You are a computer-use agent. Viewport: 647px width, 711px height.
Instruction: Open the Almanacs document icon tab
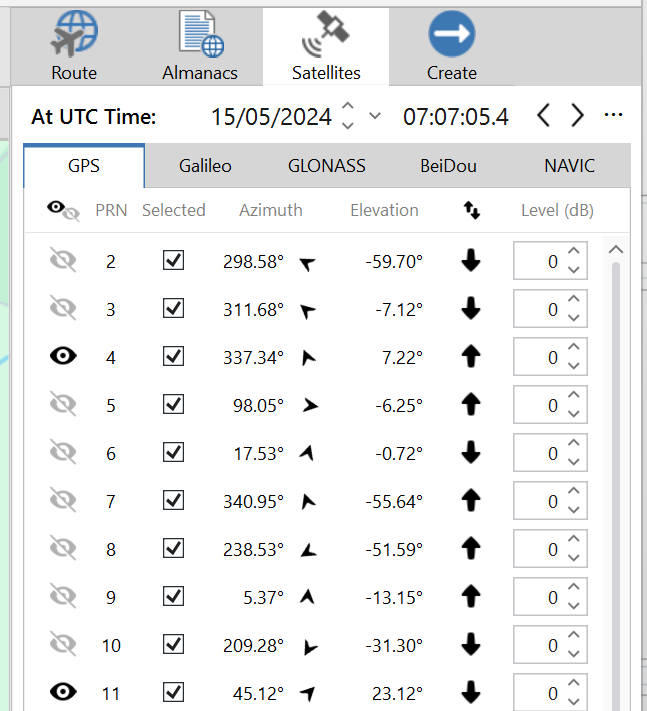[200, 46]
